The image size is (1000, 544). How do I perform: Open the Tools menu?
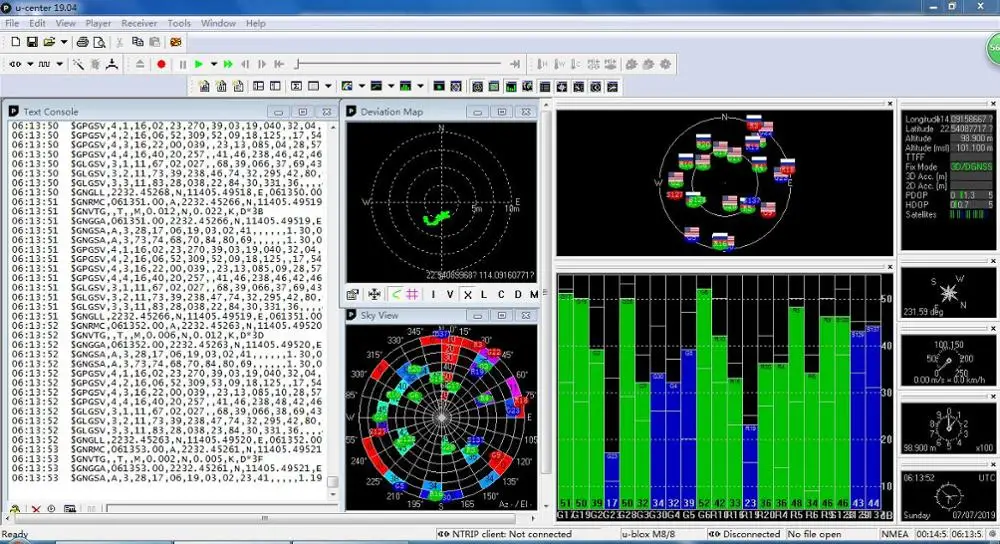[179, 23]
